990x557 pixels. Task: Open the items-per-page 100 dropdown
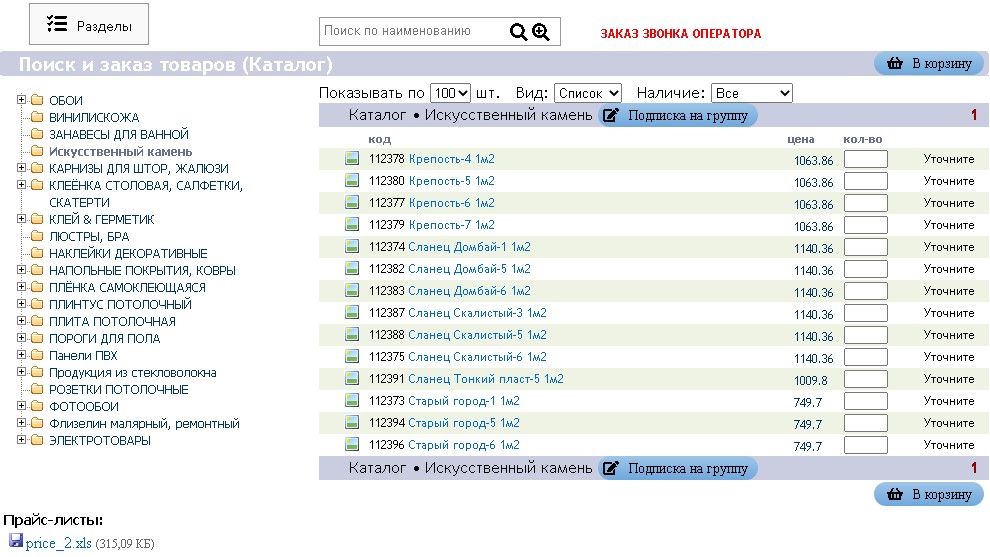coord(450,93)
